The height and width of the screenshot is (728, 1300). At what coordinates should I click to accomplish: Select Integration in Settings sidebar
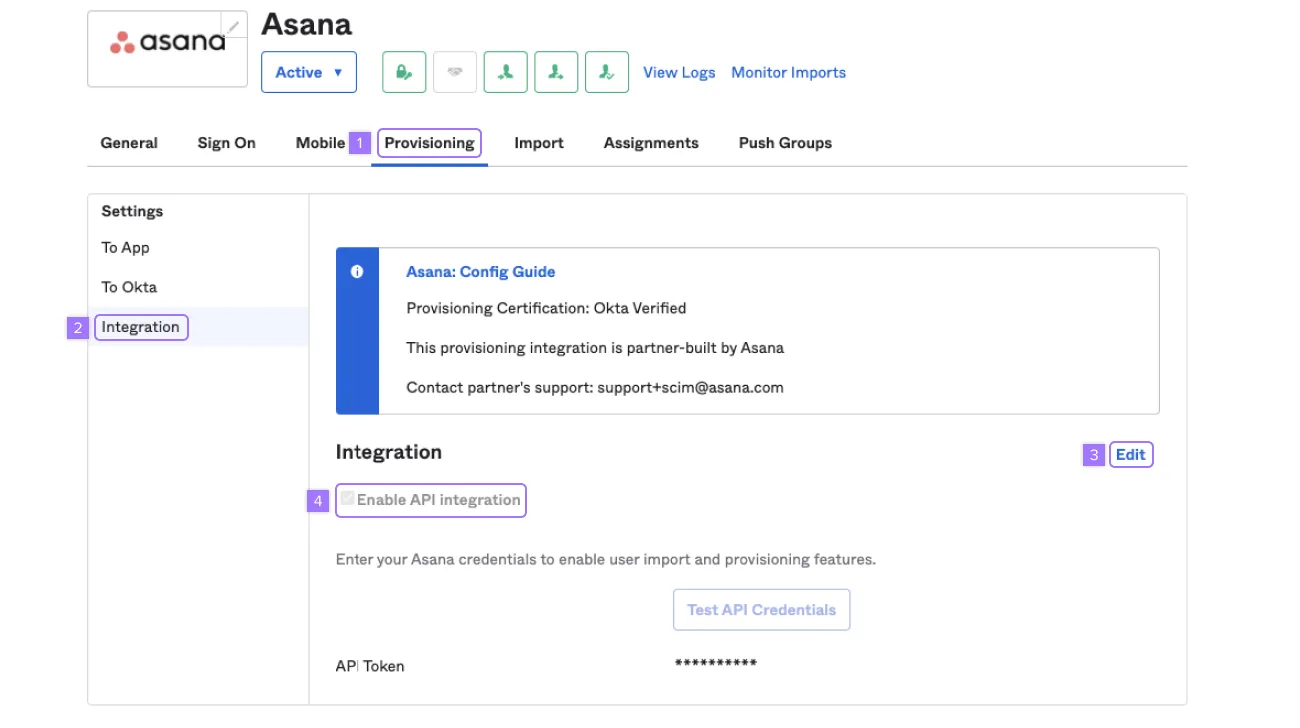pos(141,327)
